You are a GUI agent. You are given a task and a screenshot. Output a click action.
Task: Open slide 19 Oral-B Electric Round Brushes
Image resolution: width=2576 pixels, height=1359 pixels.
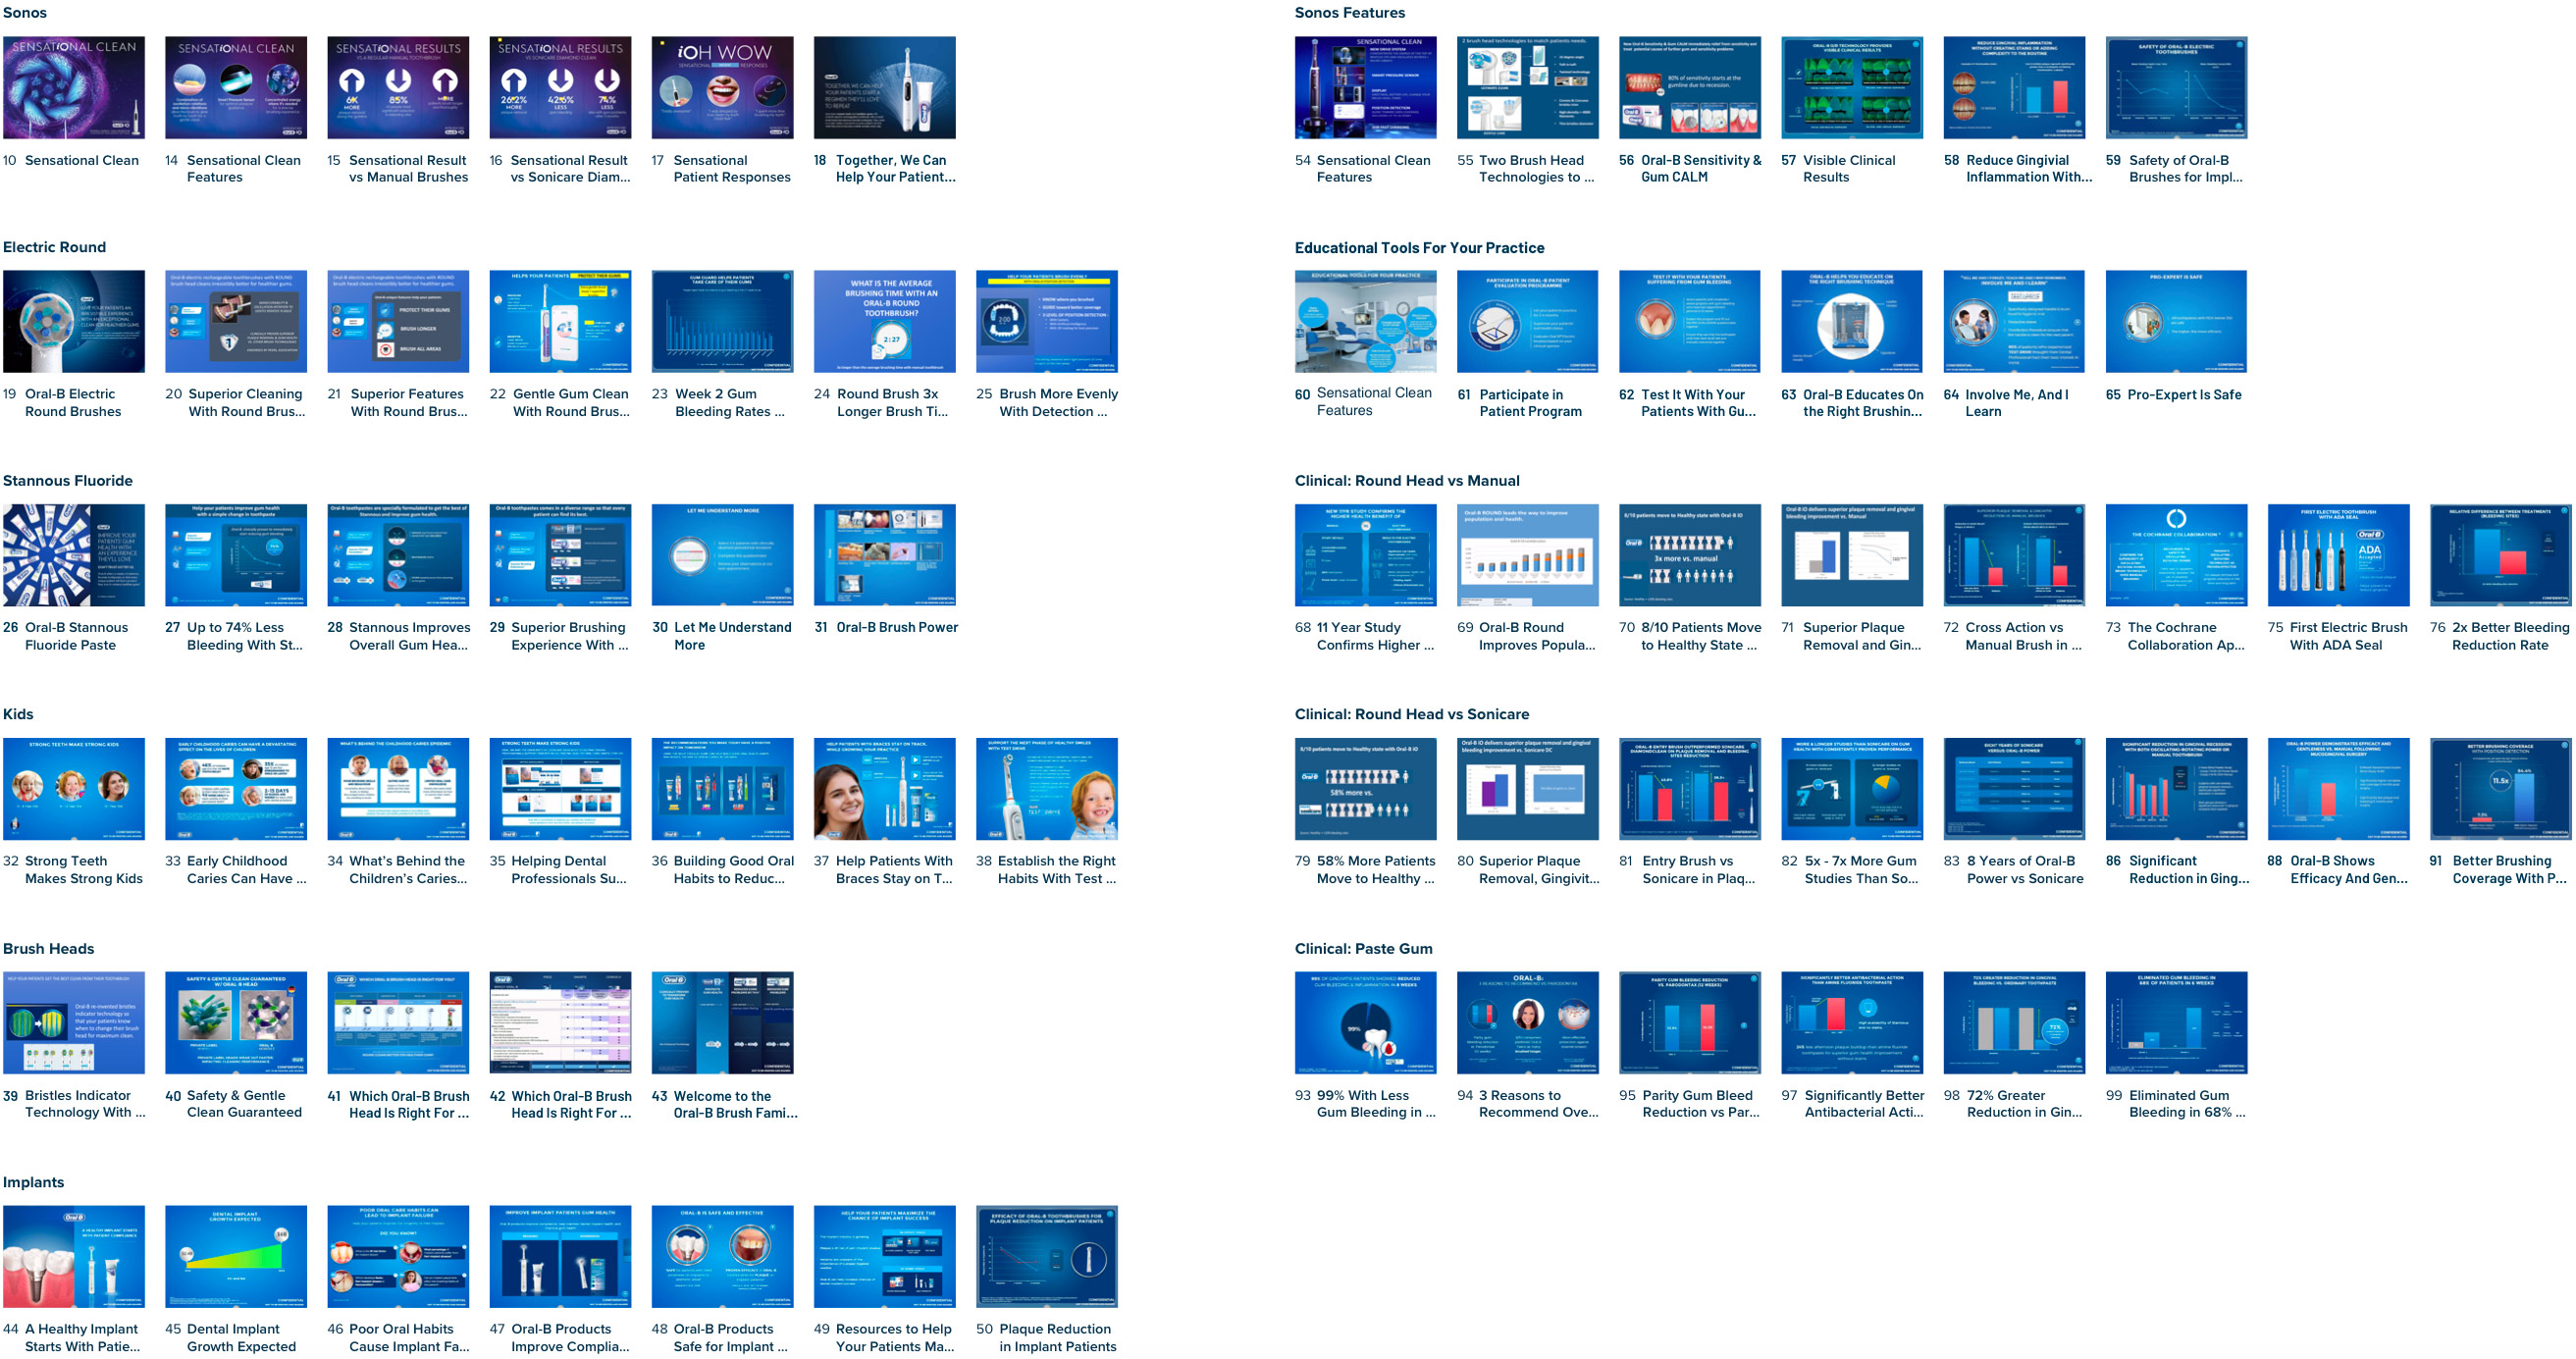73,321
